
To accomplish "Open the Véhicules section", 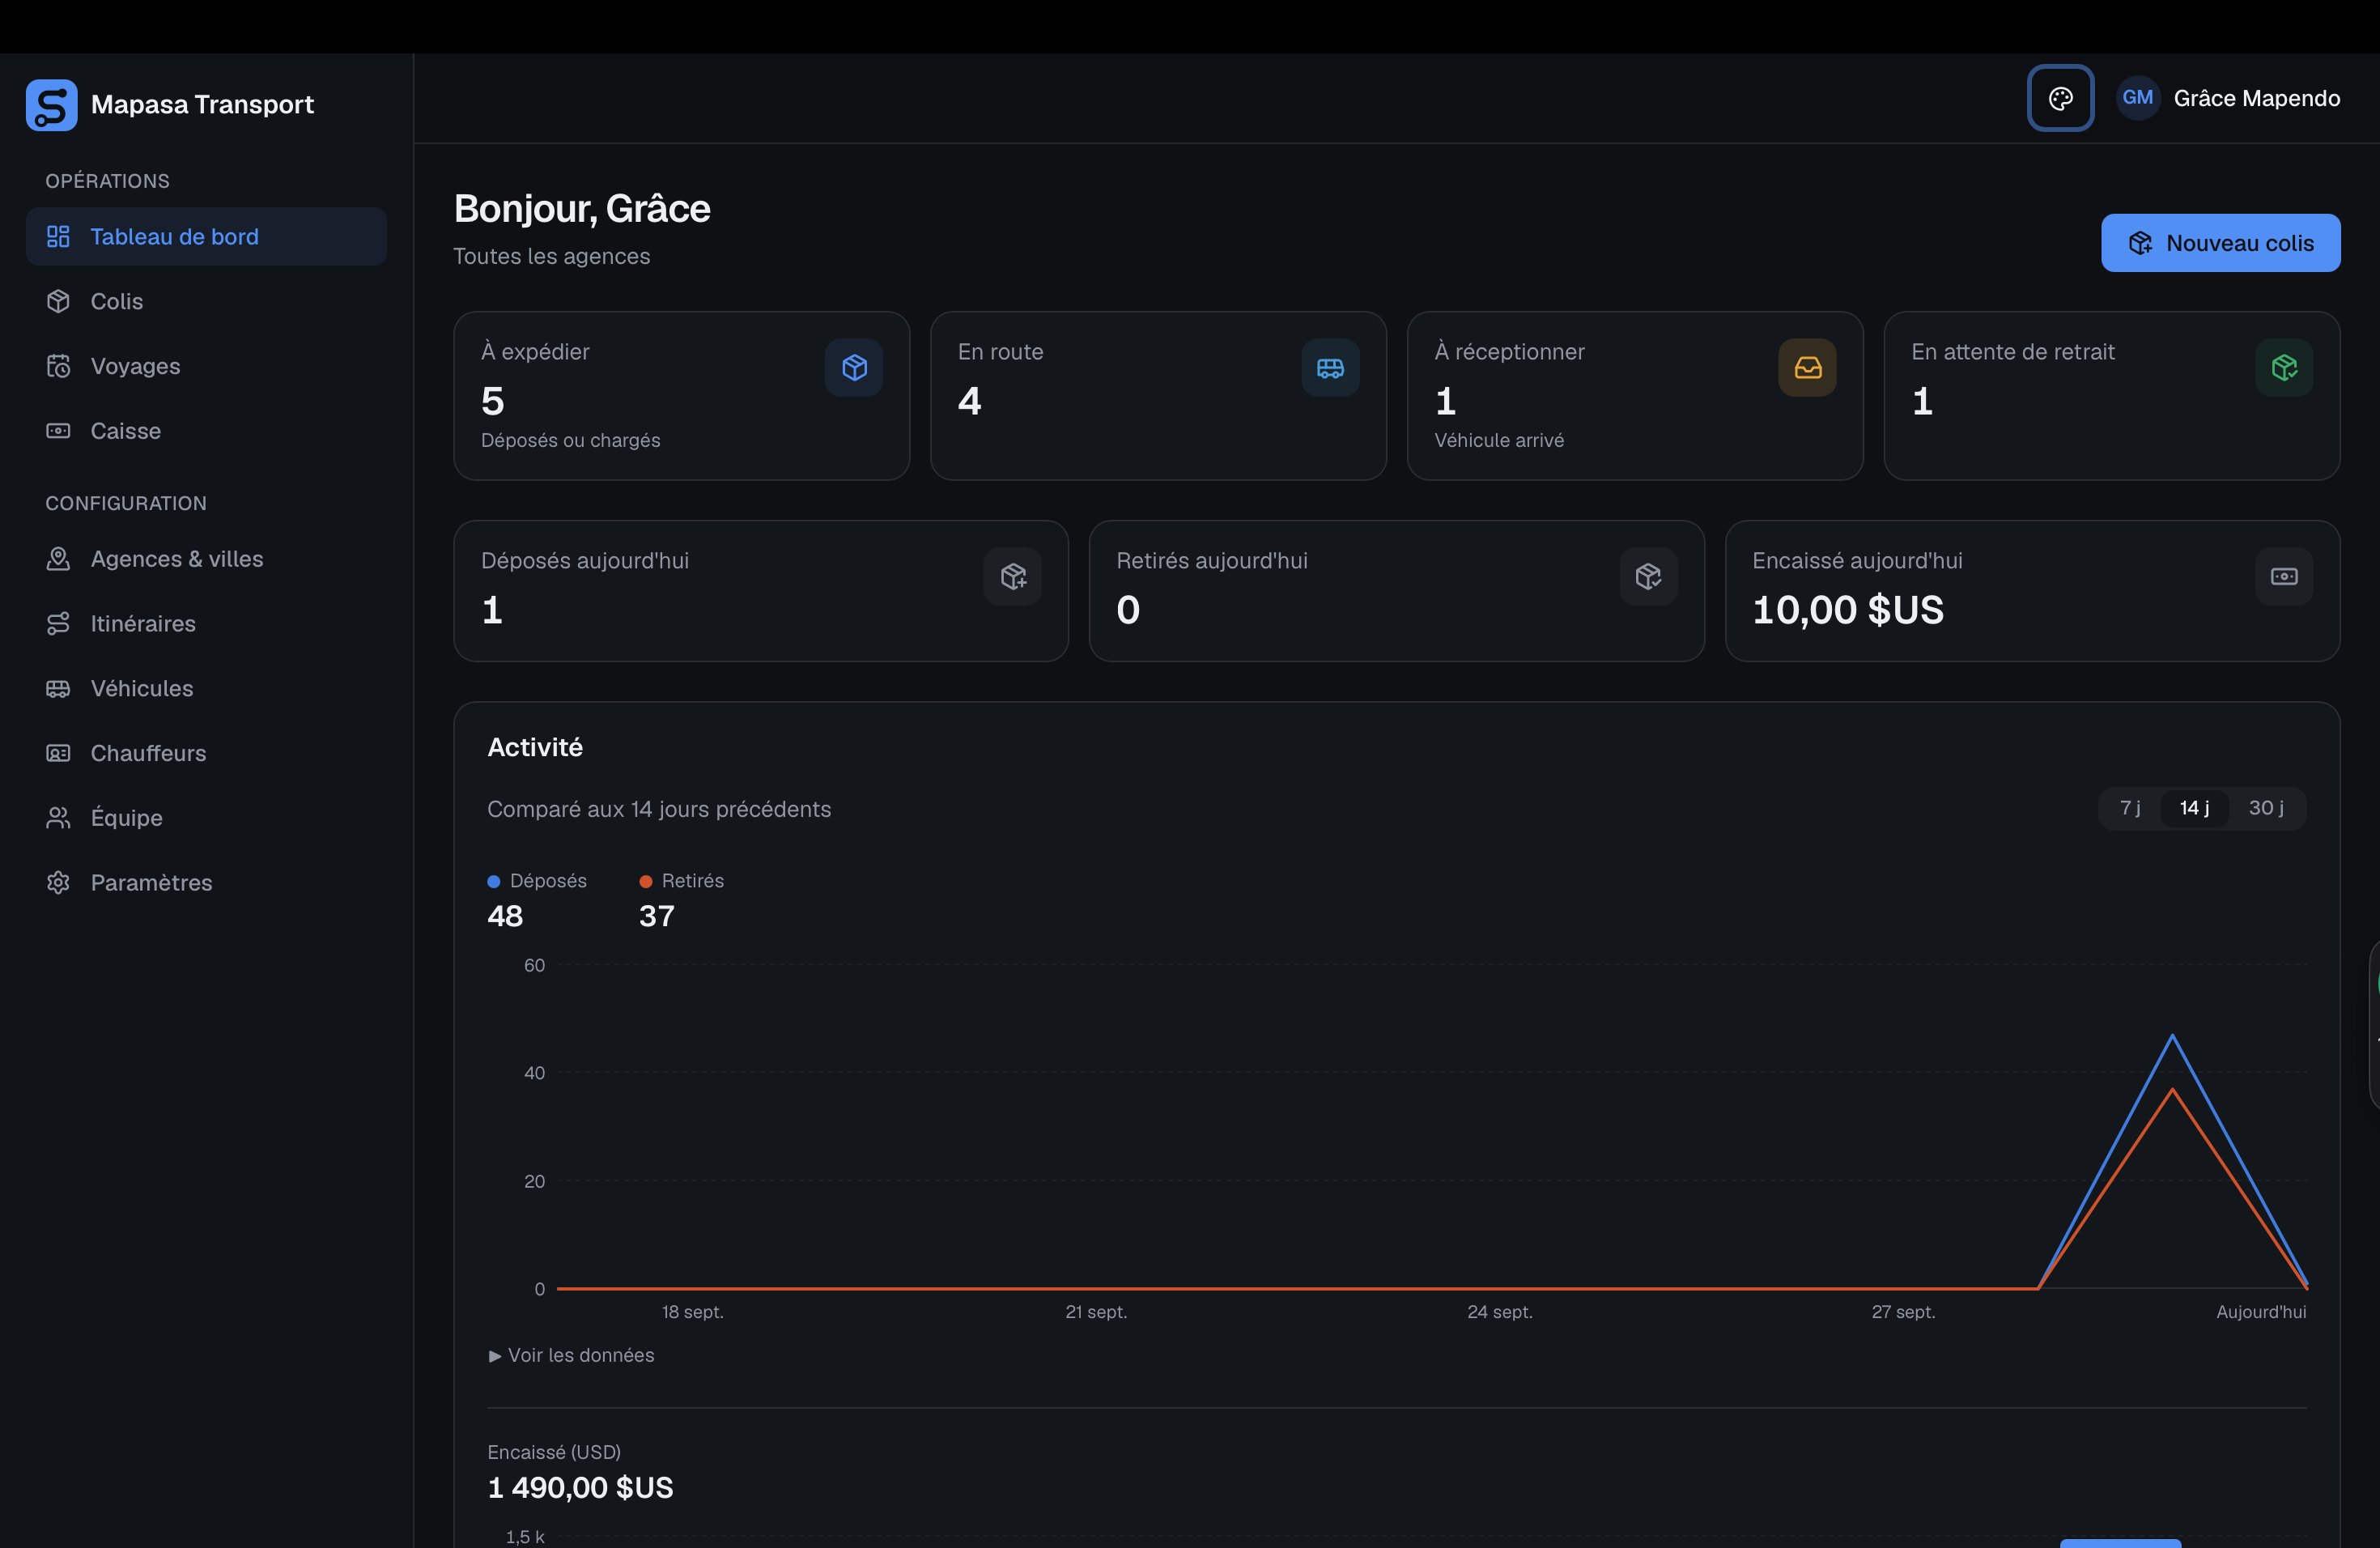I will pos(206,688).
